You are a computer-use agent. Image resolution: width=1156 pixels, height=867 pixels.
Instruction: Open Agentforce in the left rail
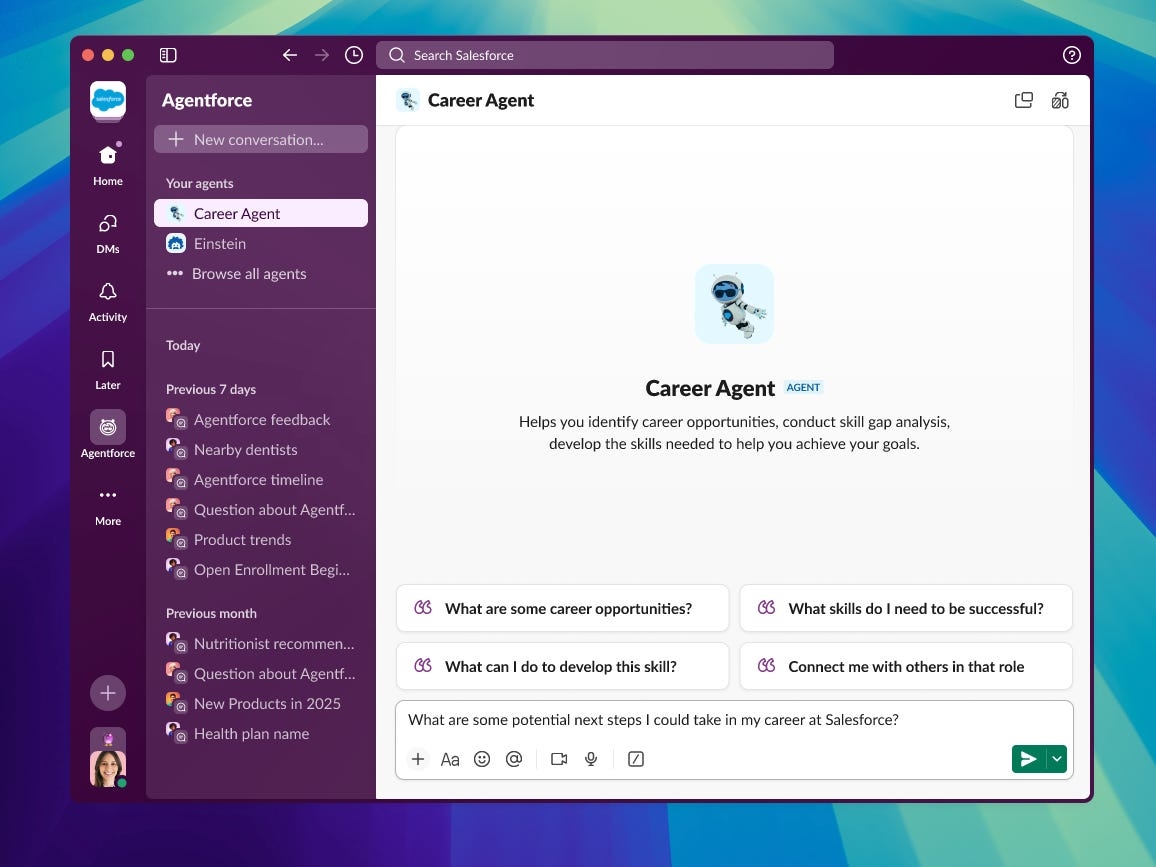(x=108, y=435)
